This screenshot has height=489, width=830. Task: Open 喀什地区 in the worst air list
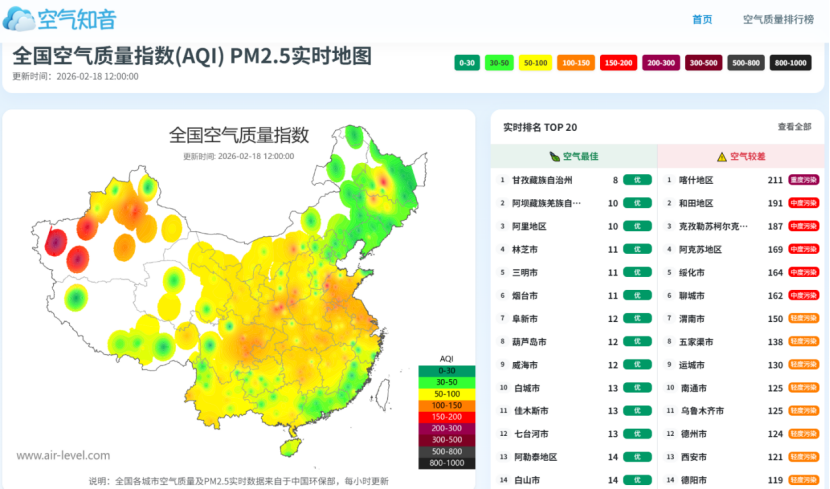(696, 180)
